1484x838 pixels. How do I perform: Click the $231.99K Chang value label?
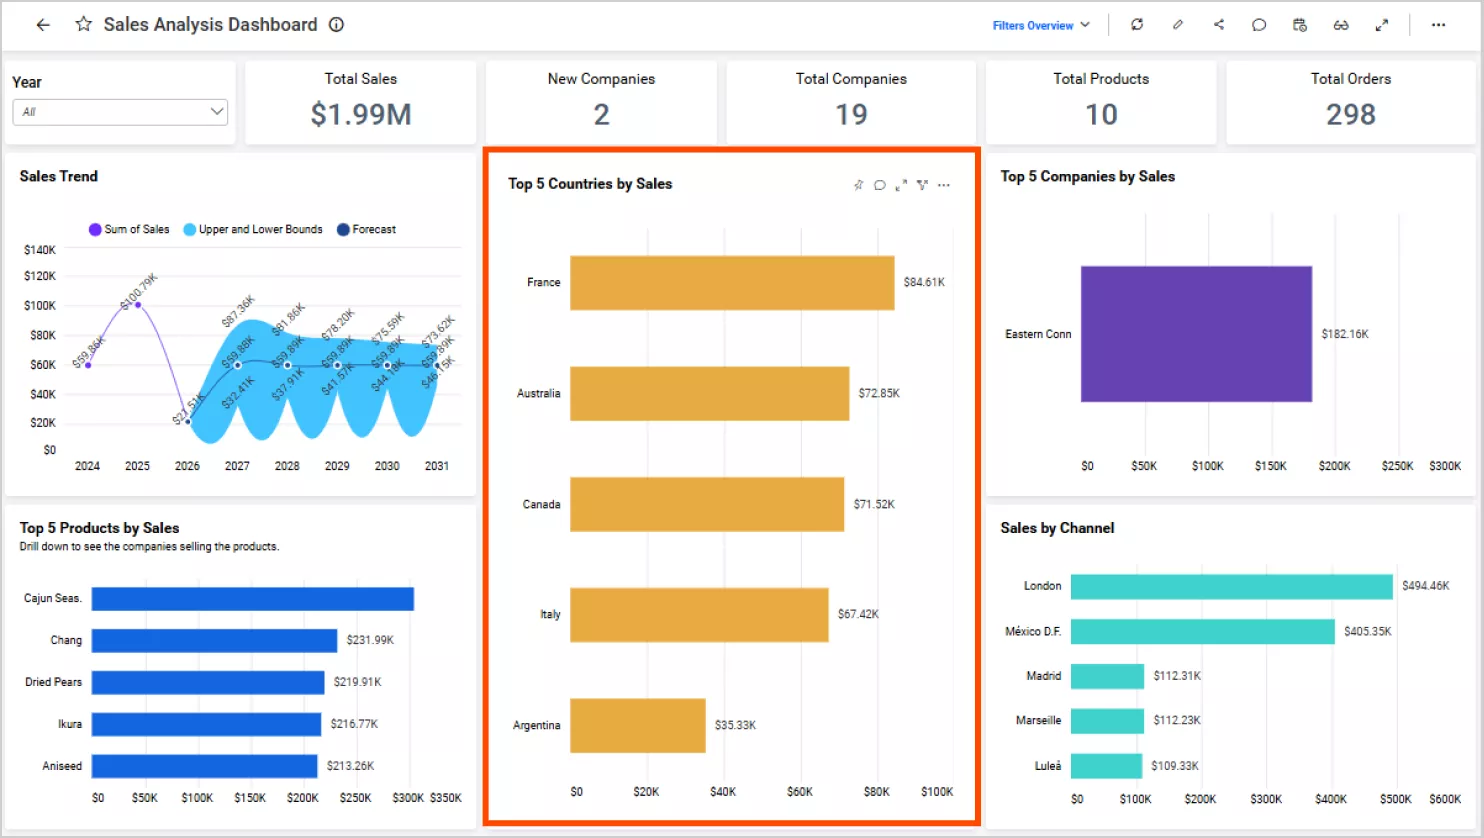[x=370, y=640]
